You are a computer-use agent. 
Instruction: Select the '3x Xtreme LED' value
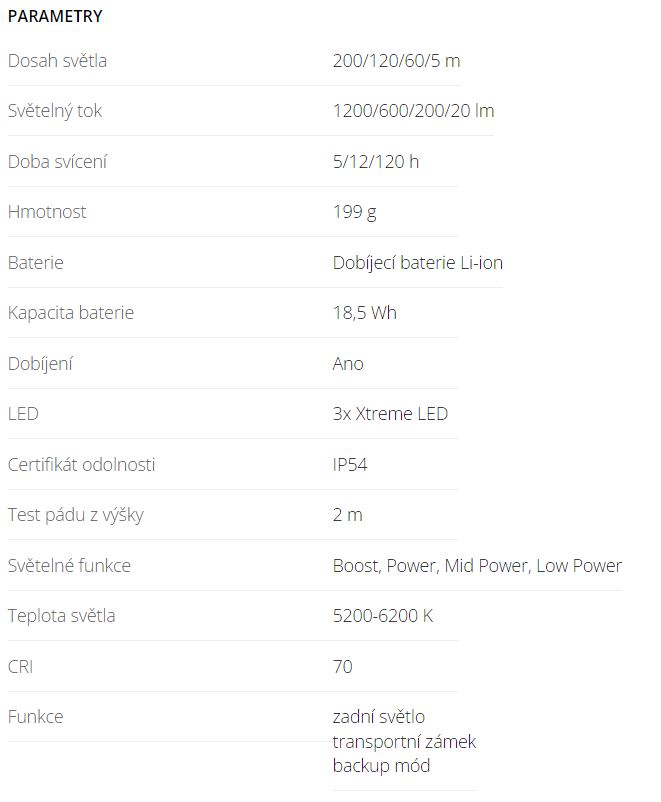click(x=390, y=414)
